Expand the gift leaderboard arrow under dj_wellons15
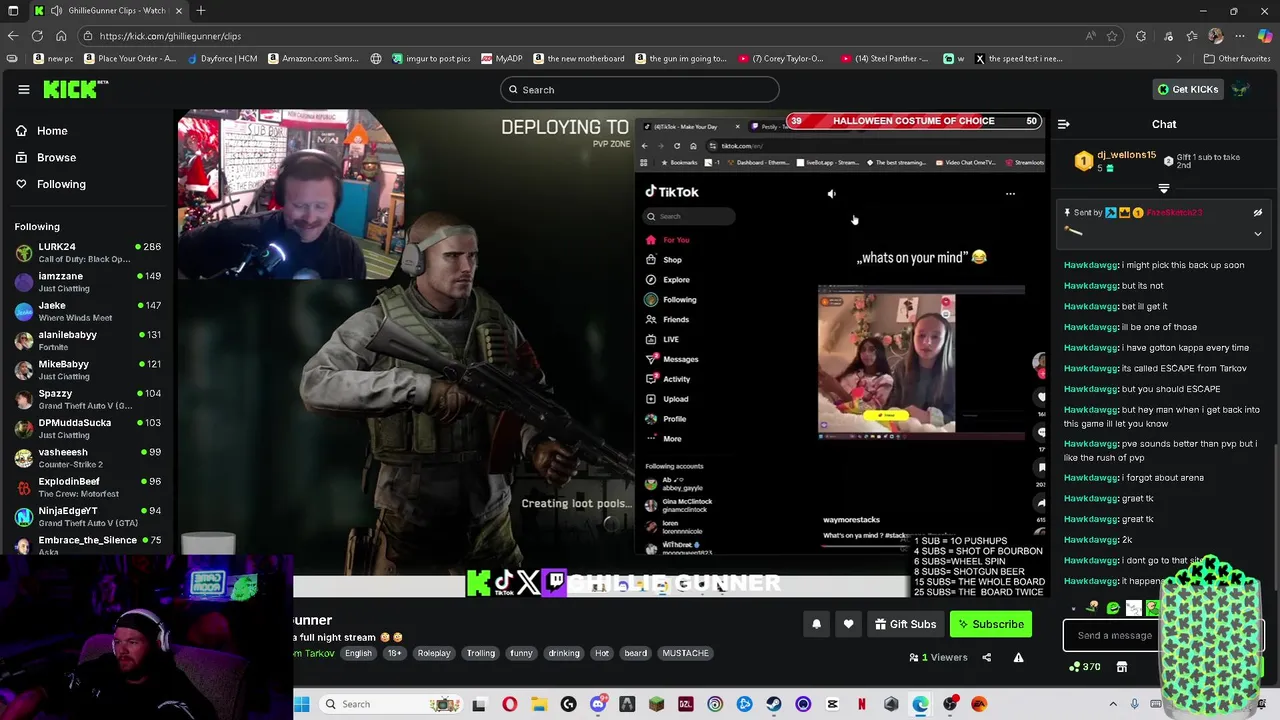The image size is (1280, 720). pyautogui.click(x=1164, y=188)
